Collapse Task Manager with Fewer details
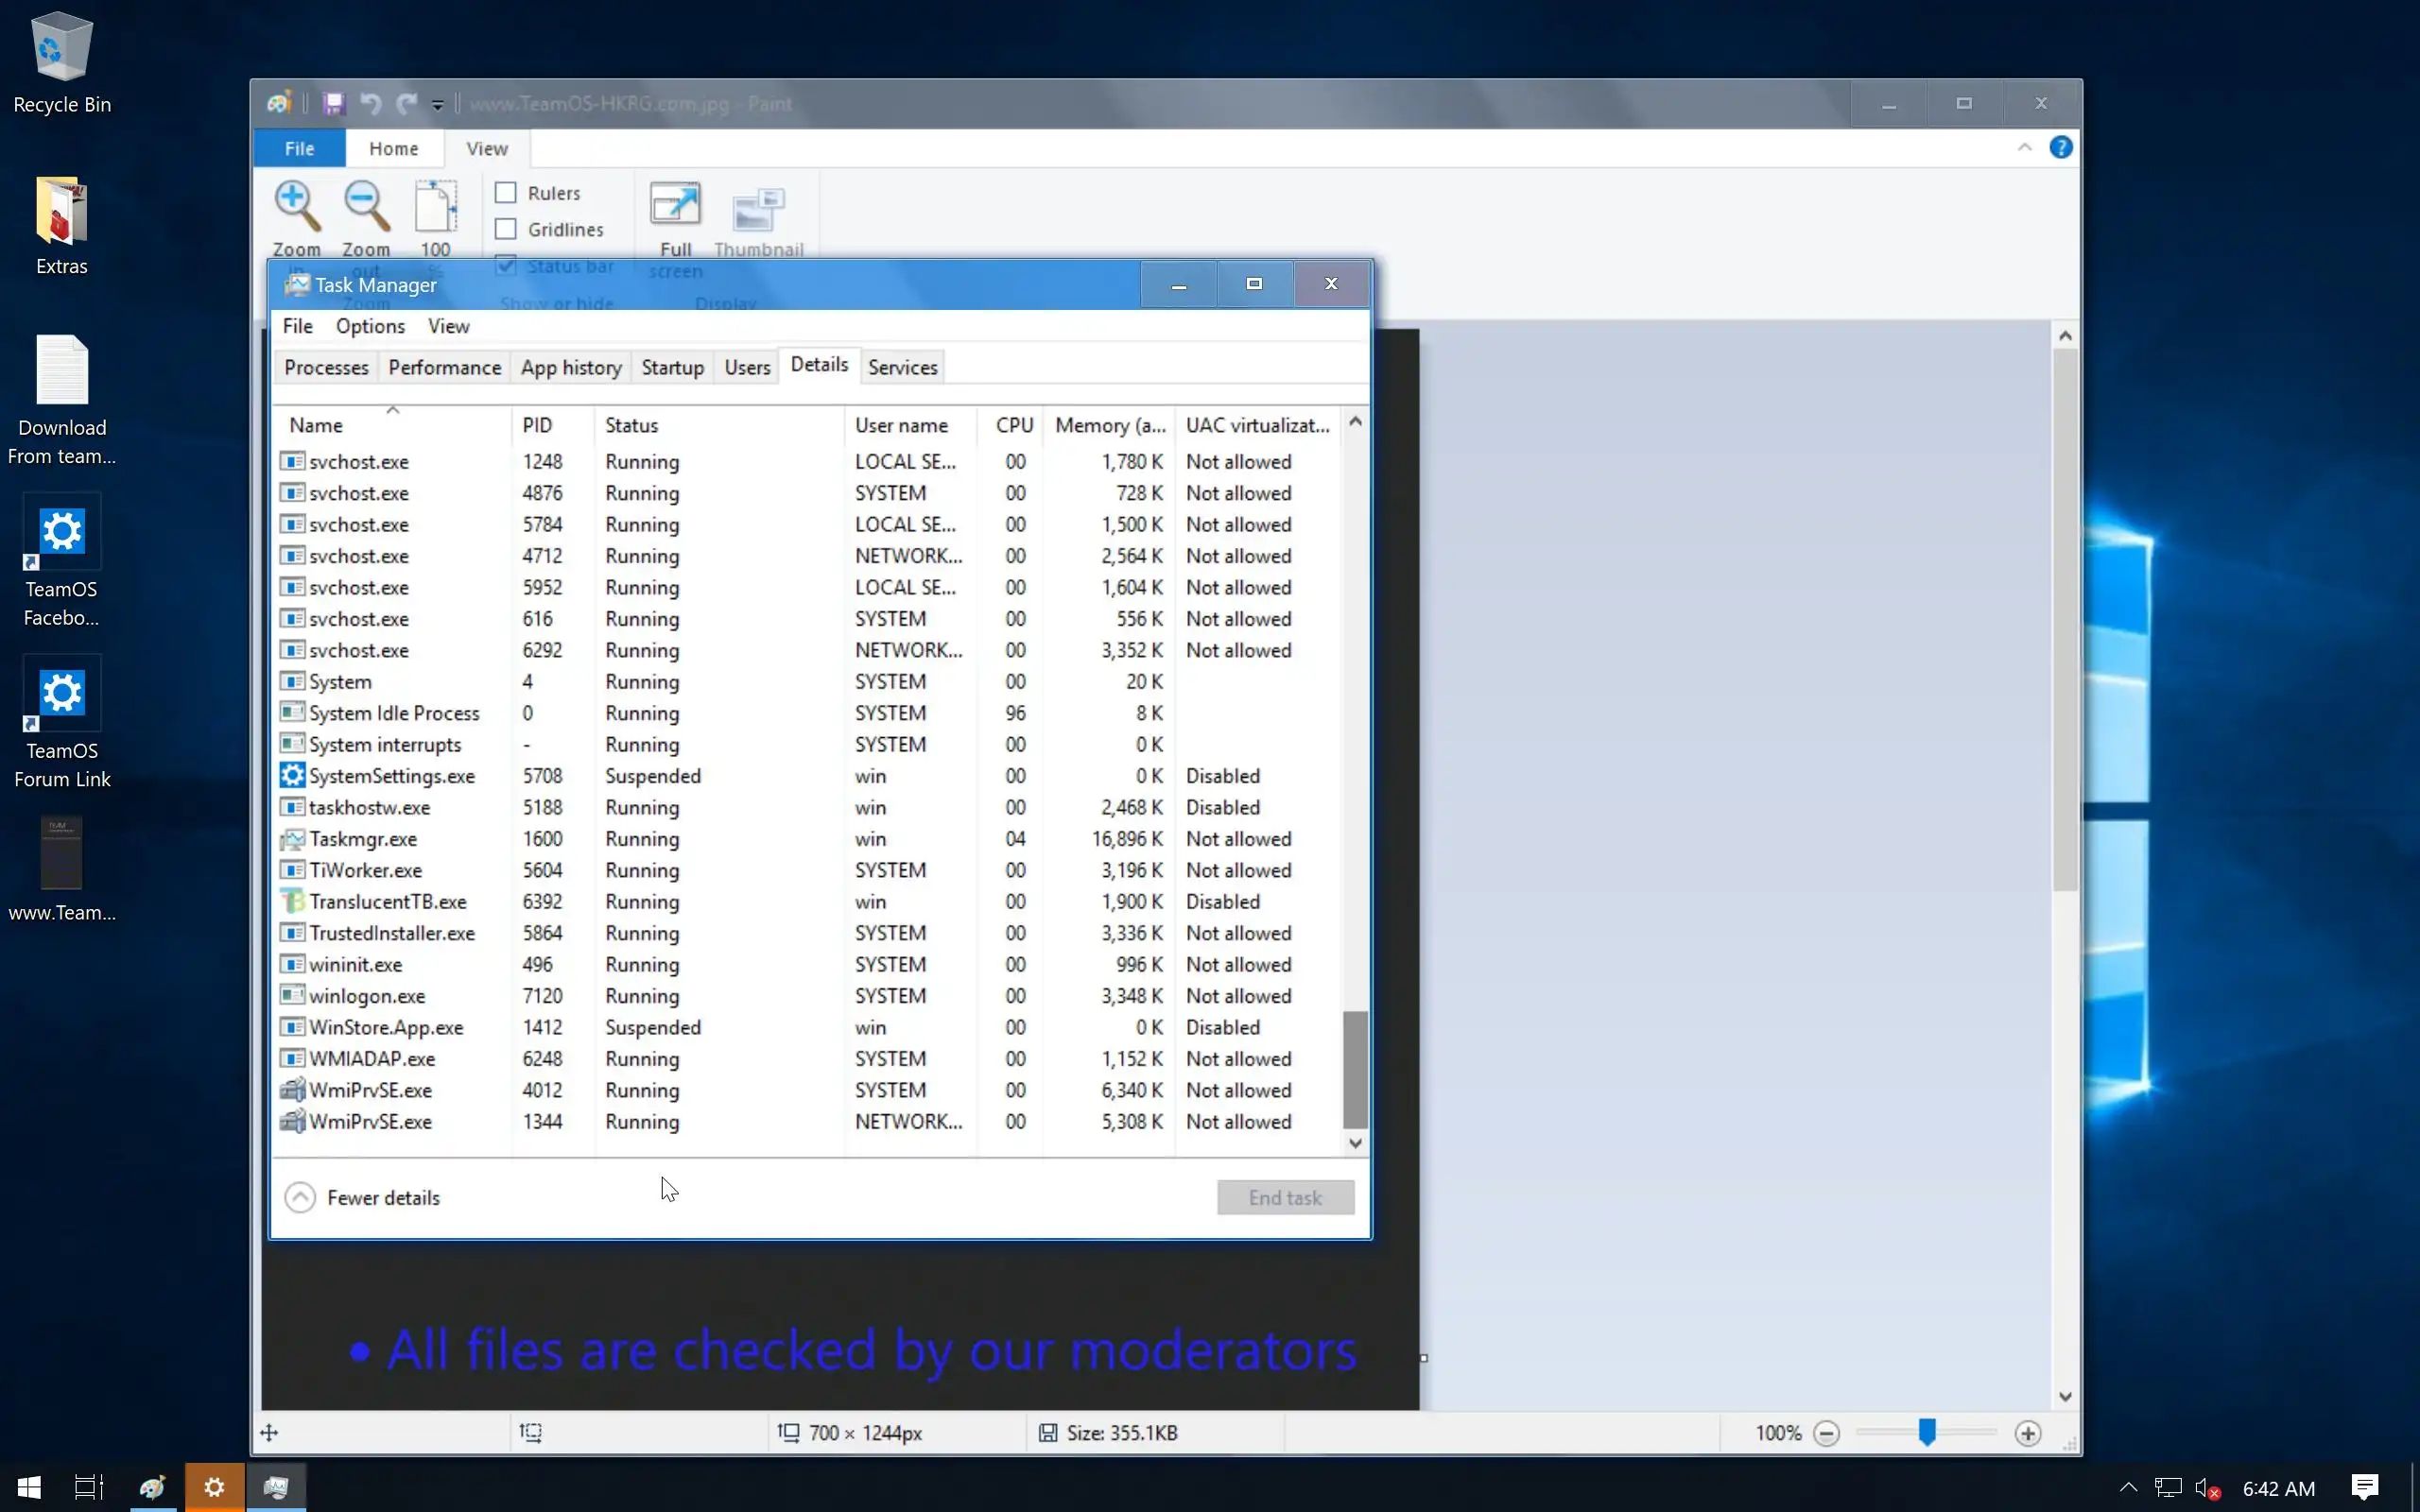This screenshot has height=1512, width=2420. coord(363,1197)
